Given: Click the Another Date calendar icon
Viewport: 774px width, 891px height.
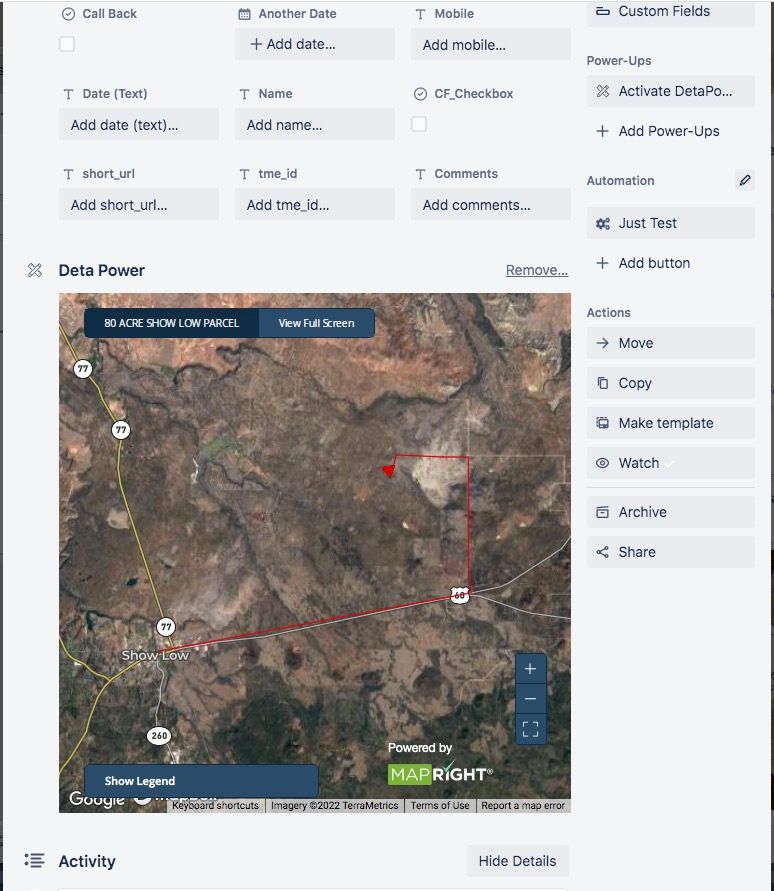Looking at the screenshot, I should (x=244, y=14).
